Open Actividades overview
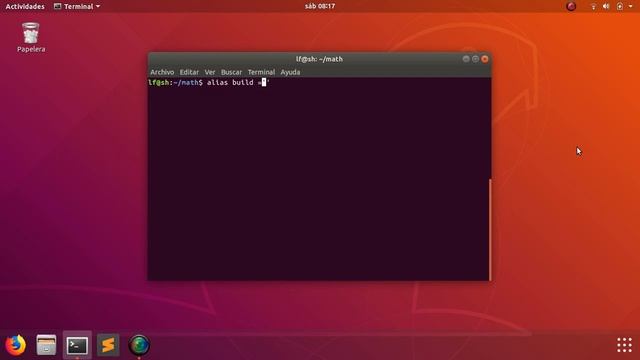The width and height of the screenshot is (640, 360). click(25, 7)
